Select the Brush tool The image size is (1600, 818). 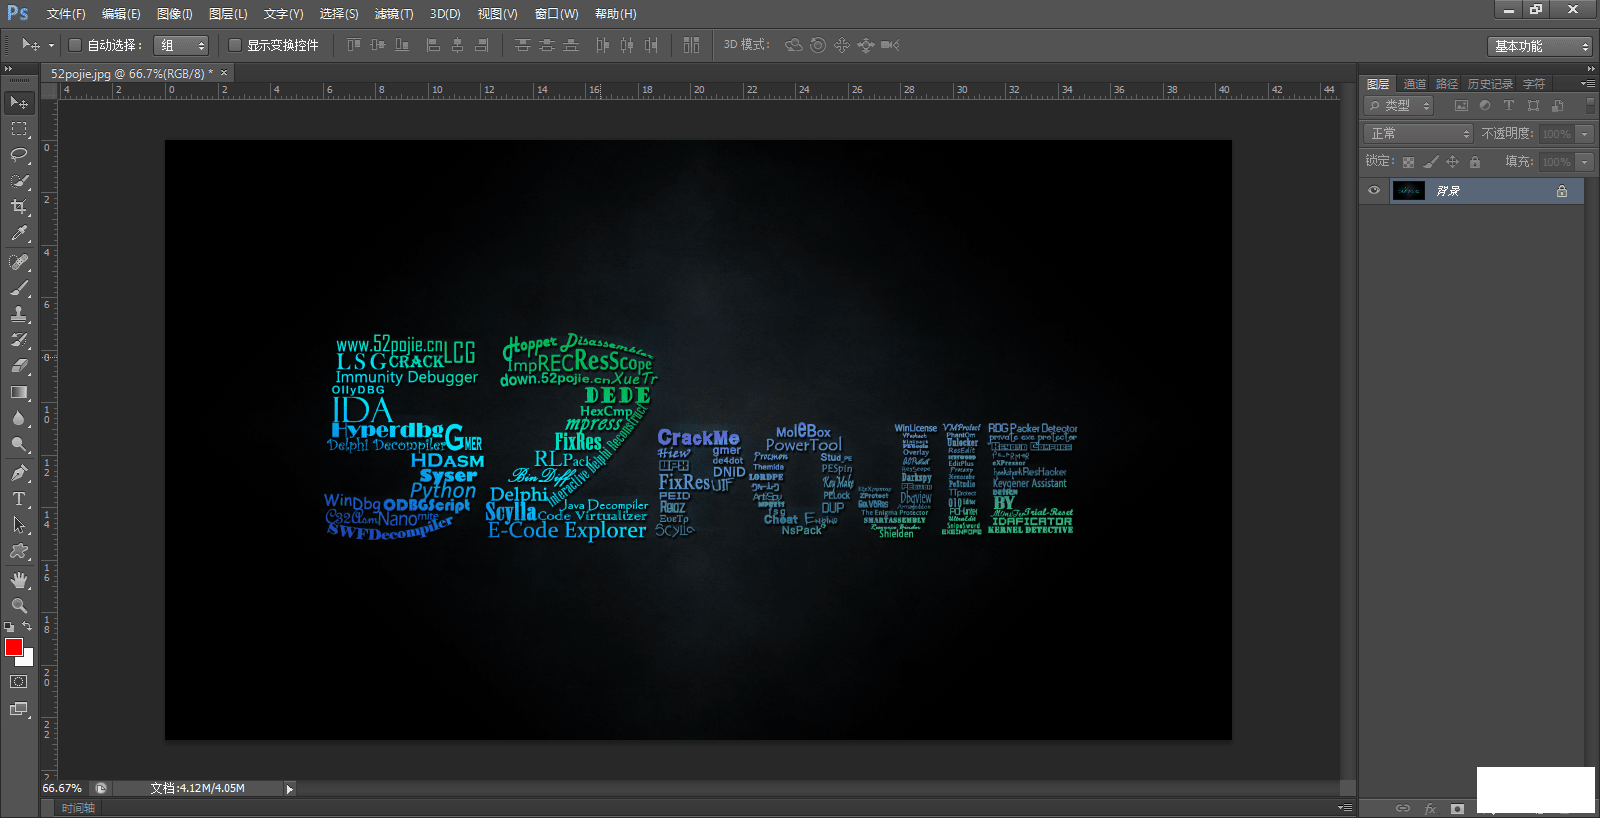coord(19,288)
